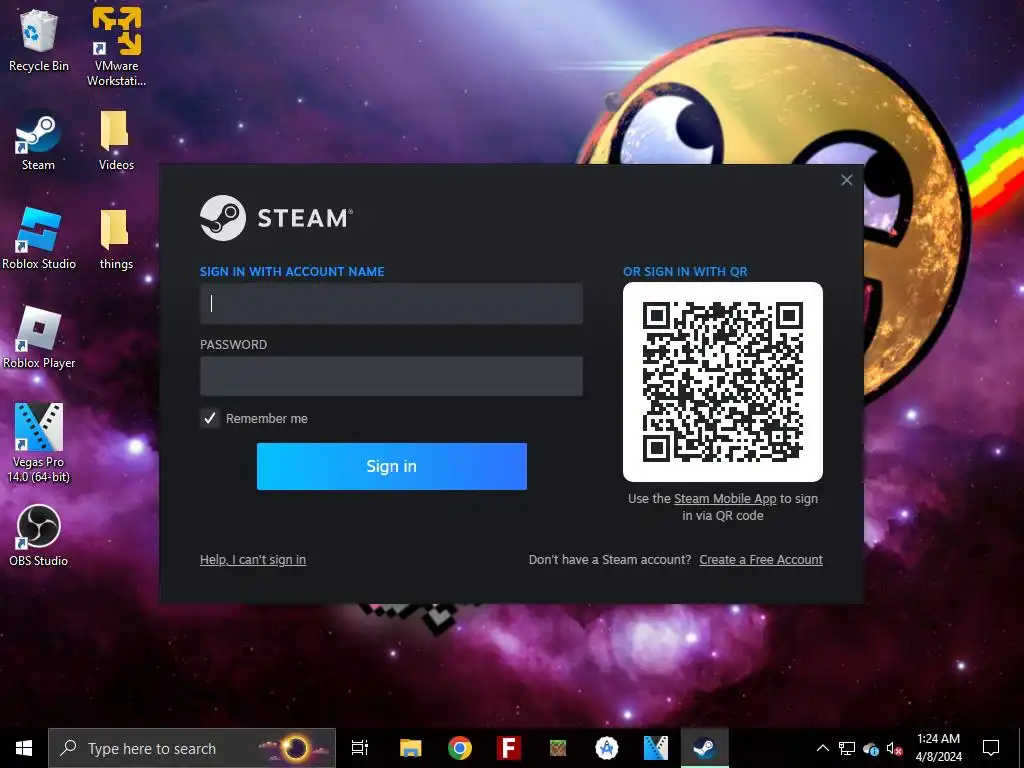
Task: Open the Minecraft block icon on taskbar
Action: coord(558,748)
